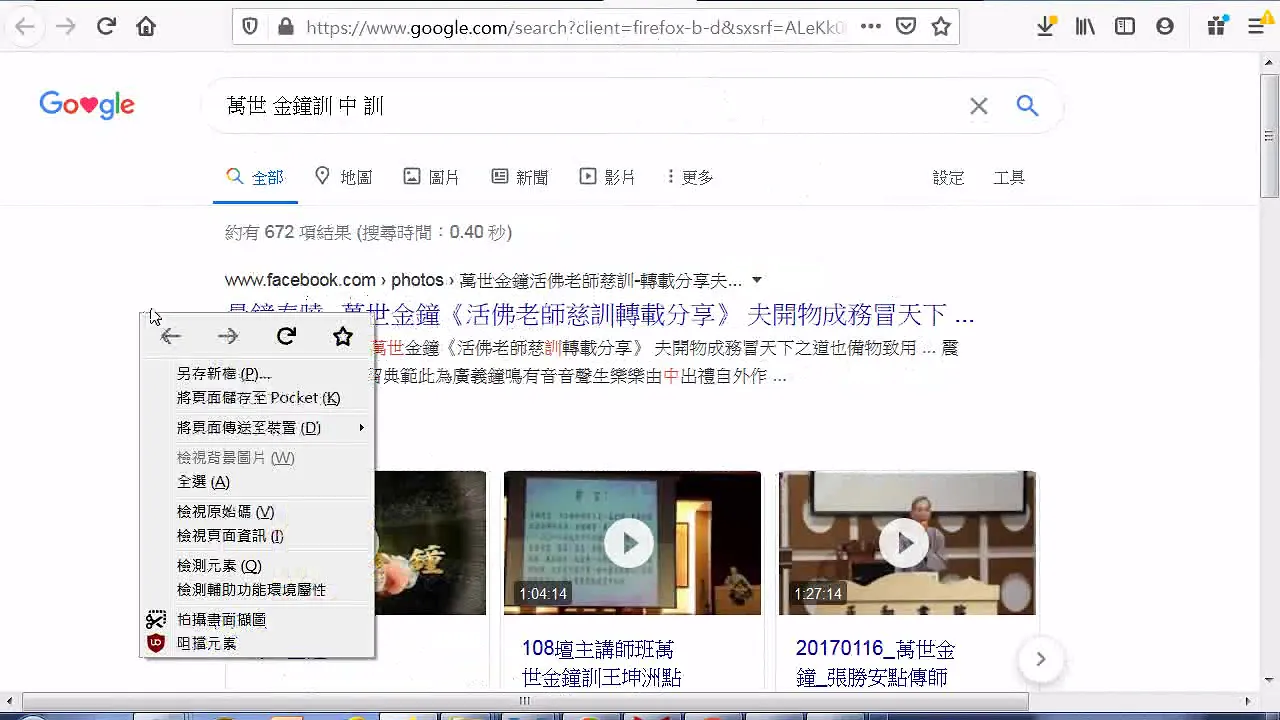Open the 108壇主講師班萬世金鐘訓 video link
1280x720 pixels.
point(602,663)
